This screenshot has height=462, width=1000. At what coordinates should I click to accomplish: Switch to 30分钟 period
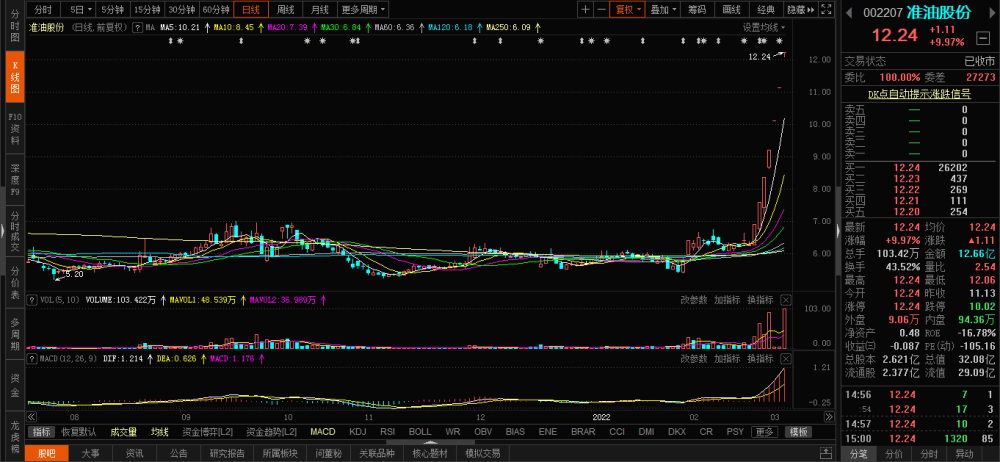[181, 10]
